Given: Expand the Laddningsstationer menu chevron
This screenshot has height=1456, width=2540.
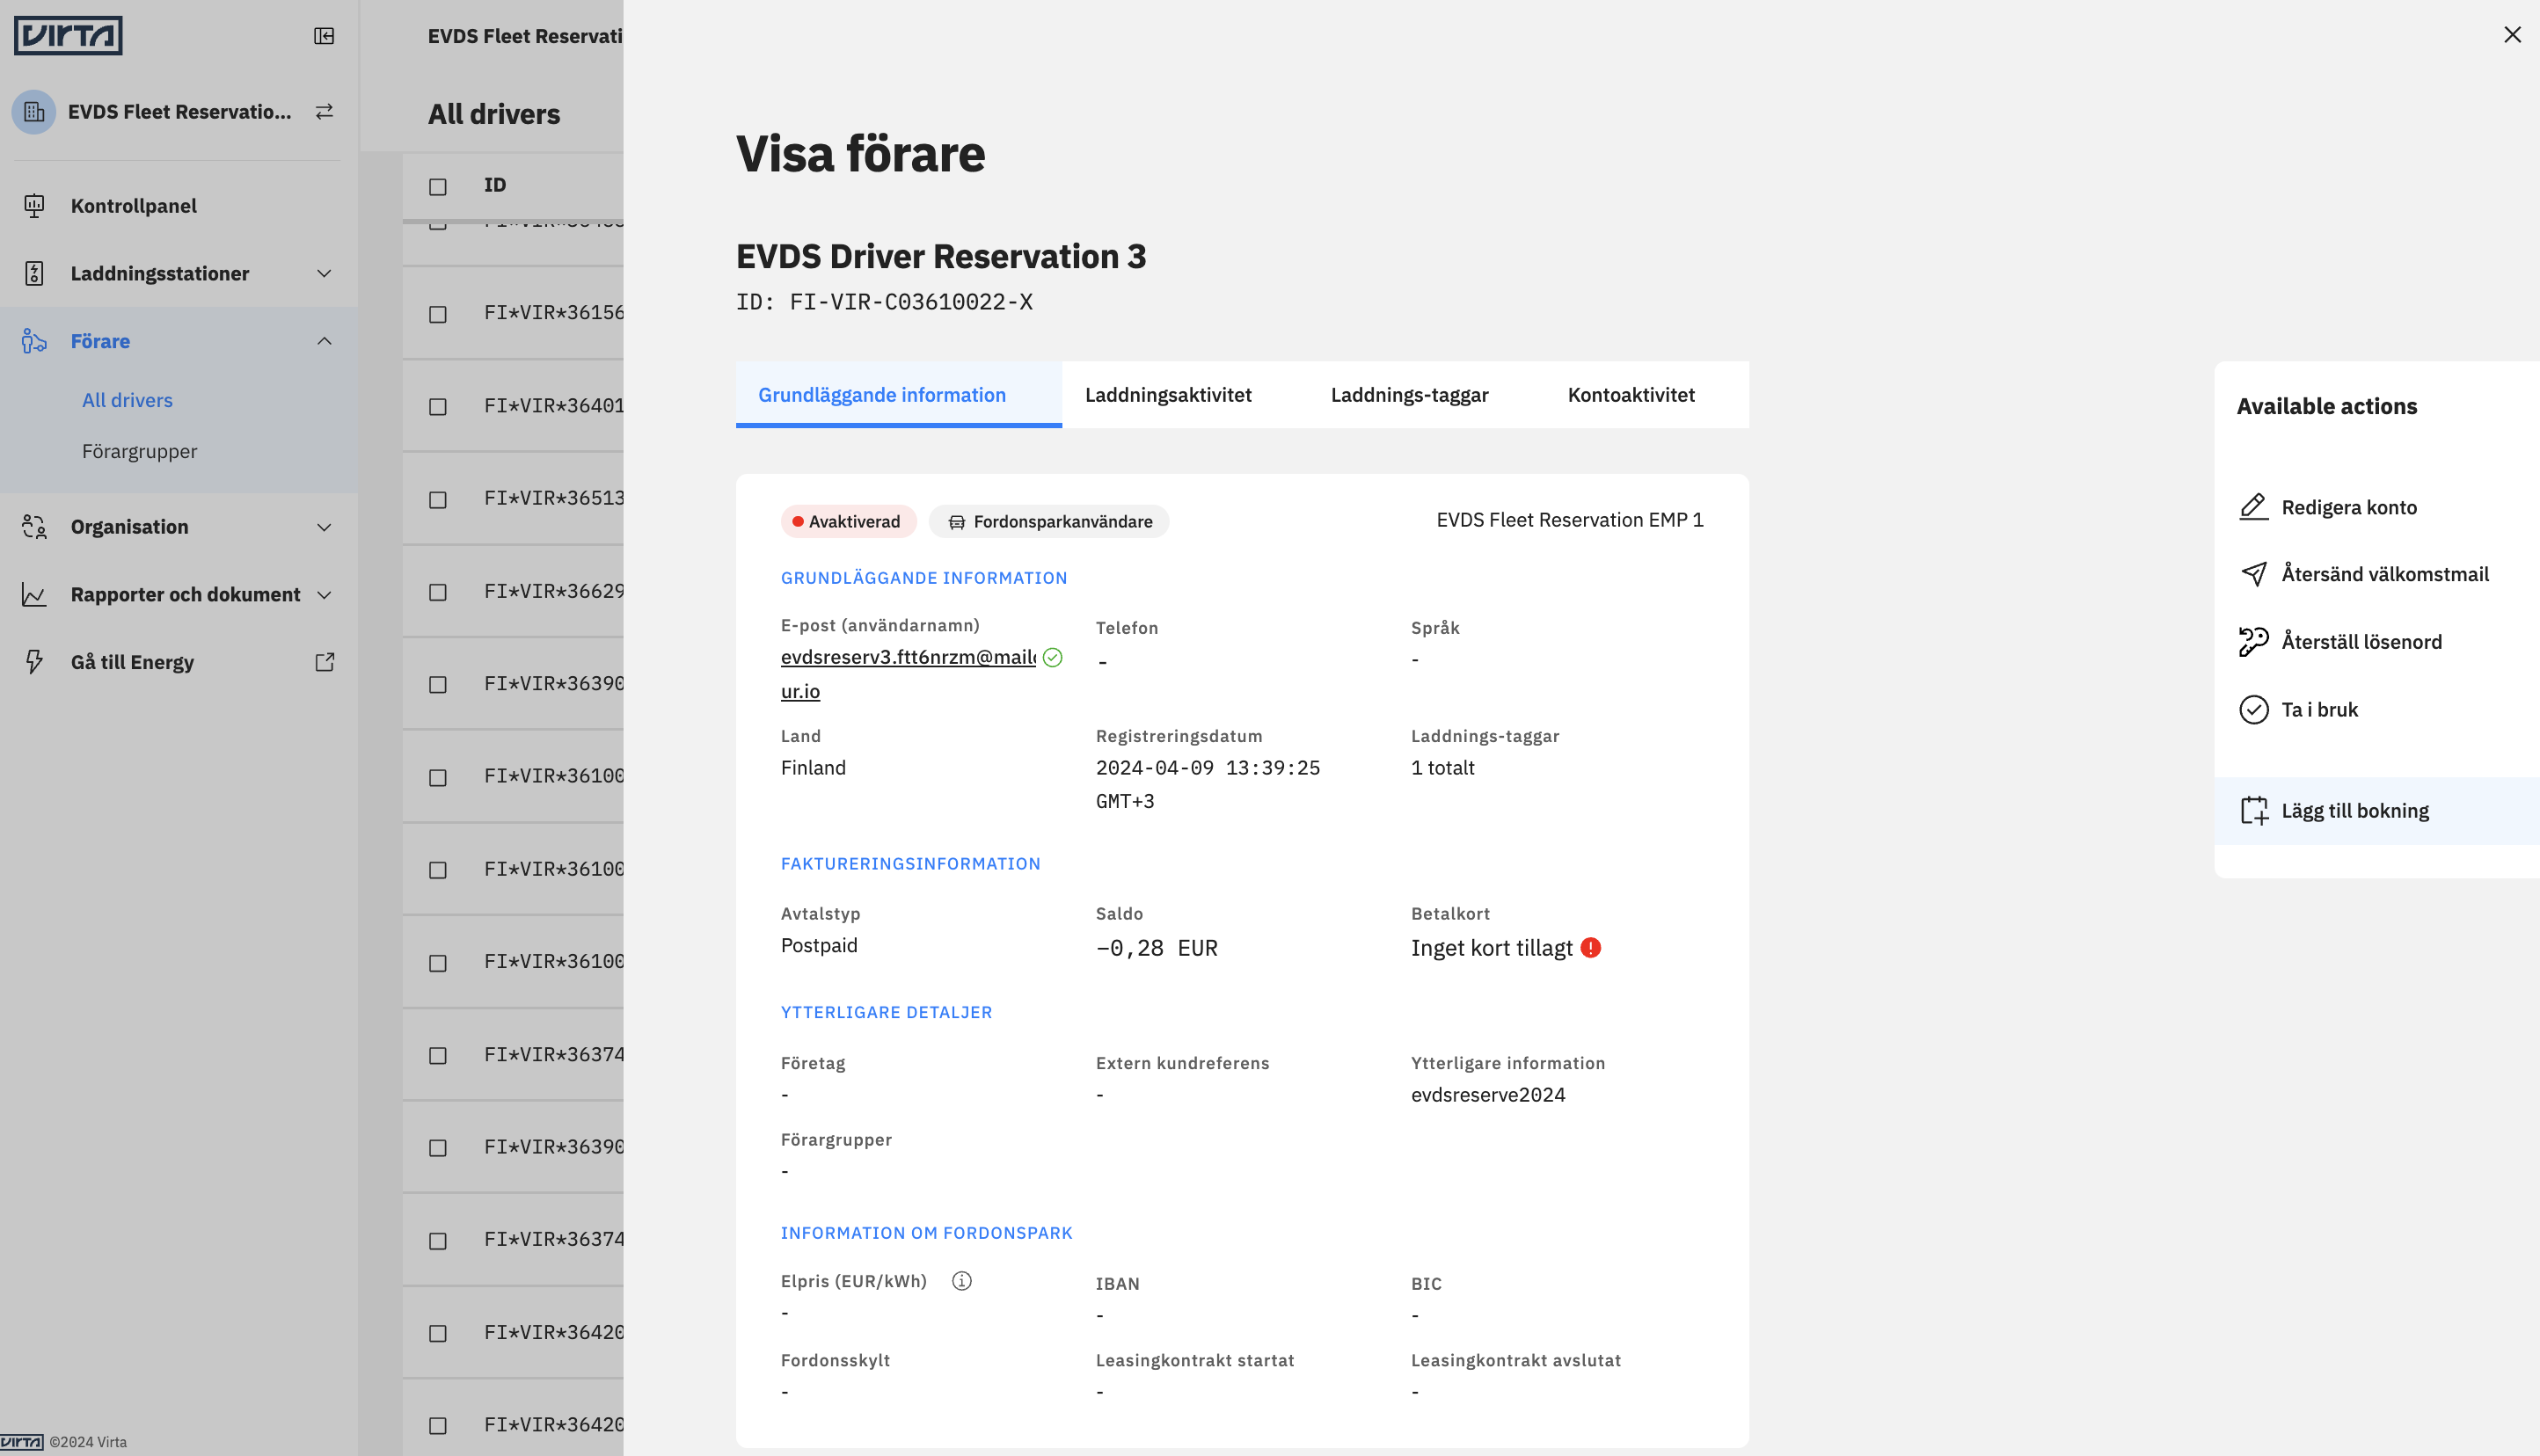Looking at the screenshot, I should point(324,273).
